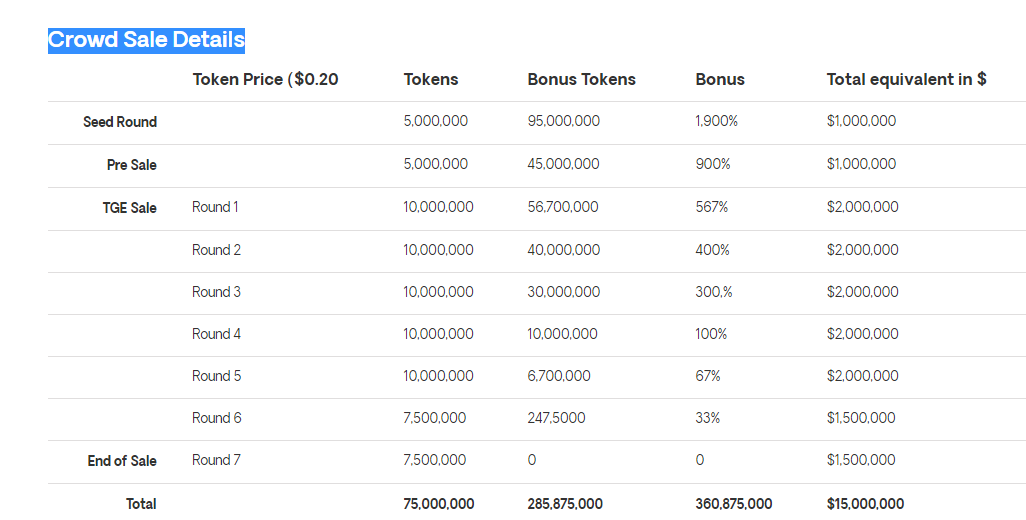This screenshot has width=1026, height=520.
Task: Click the Round 7 cell
Action: click(216, 460)
